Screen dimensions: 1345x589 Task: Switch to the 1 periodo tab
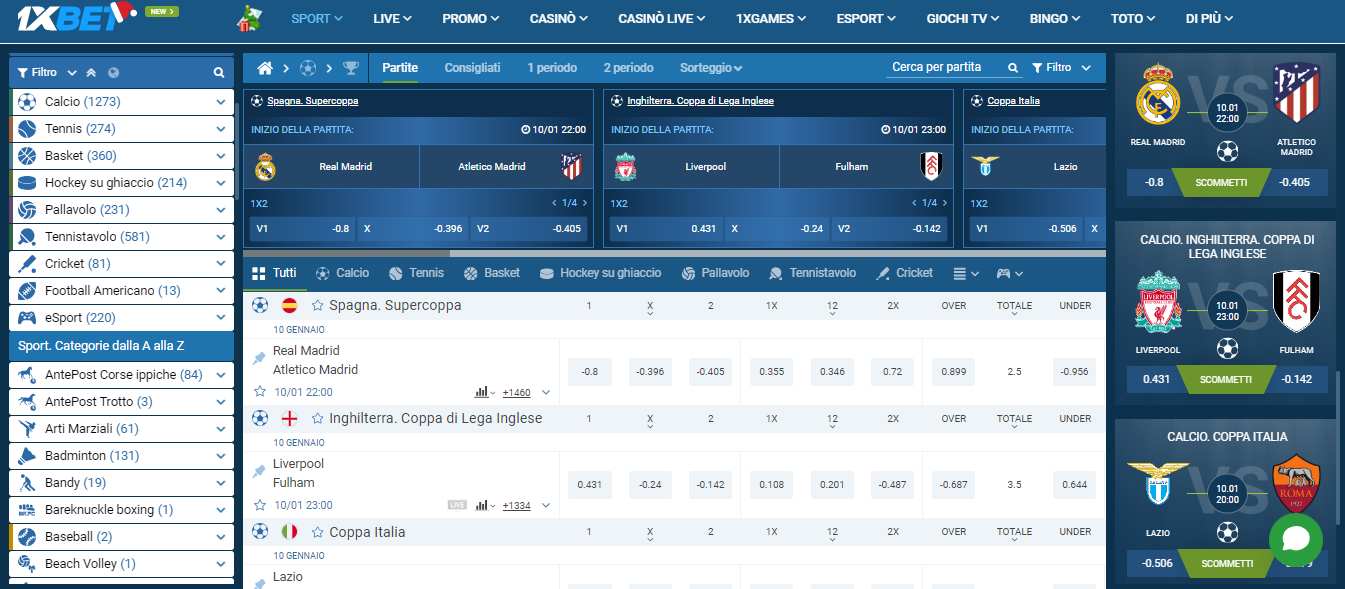552,68
